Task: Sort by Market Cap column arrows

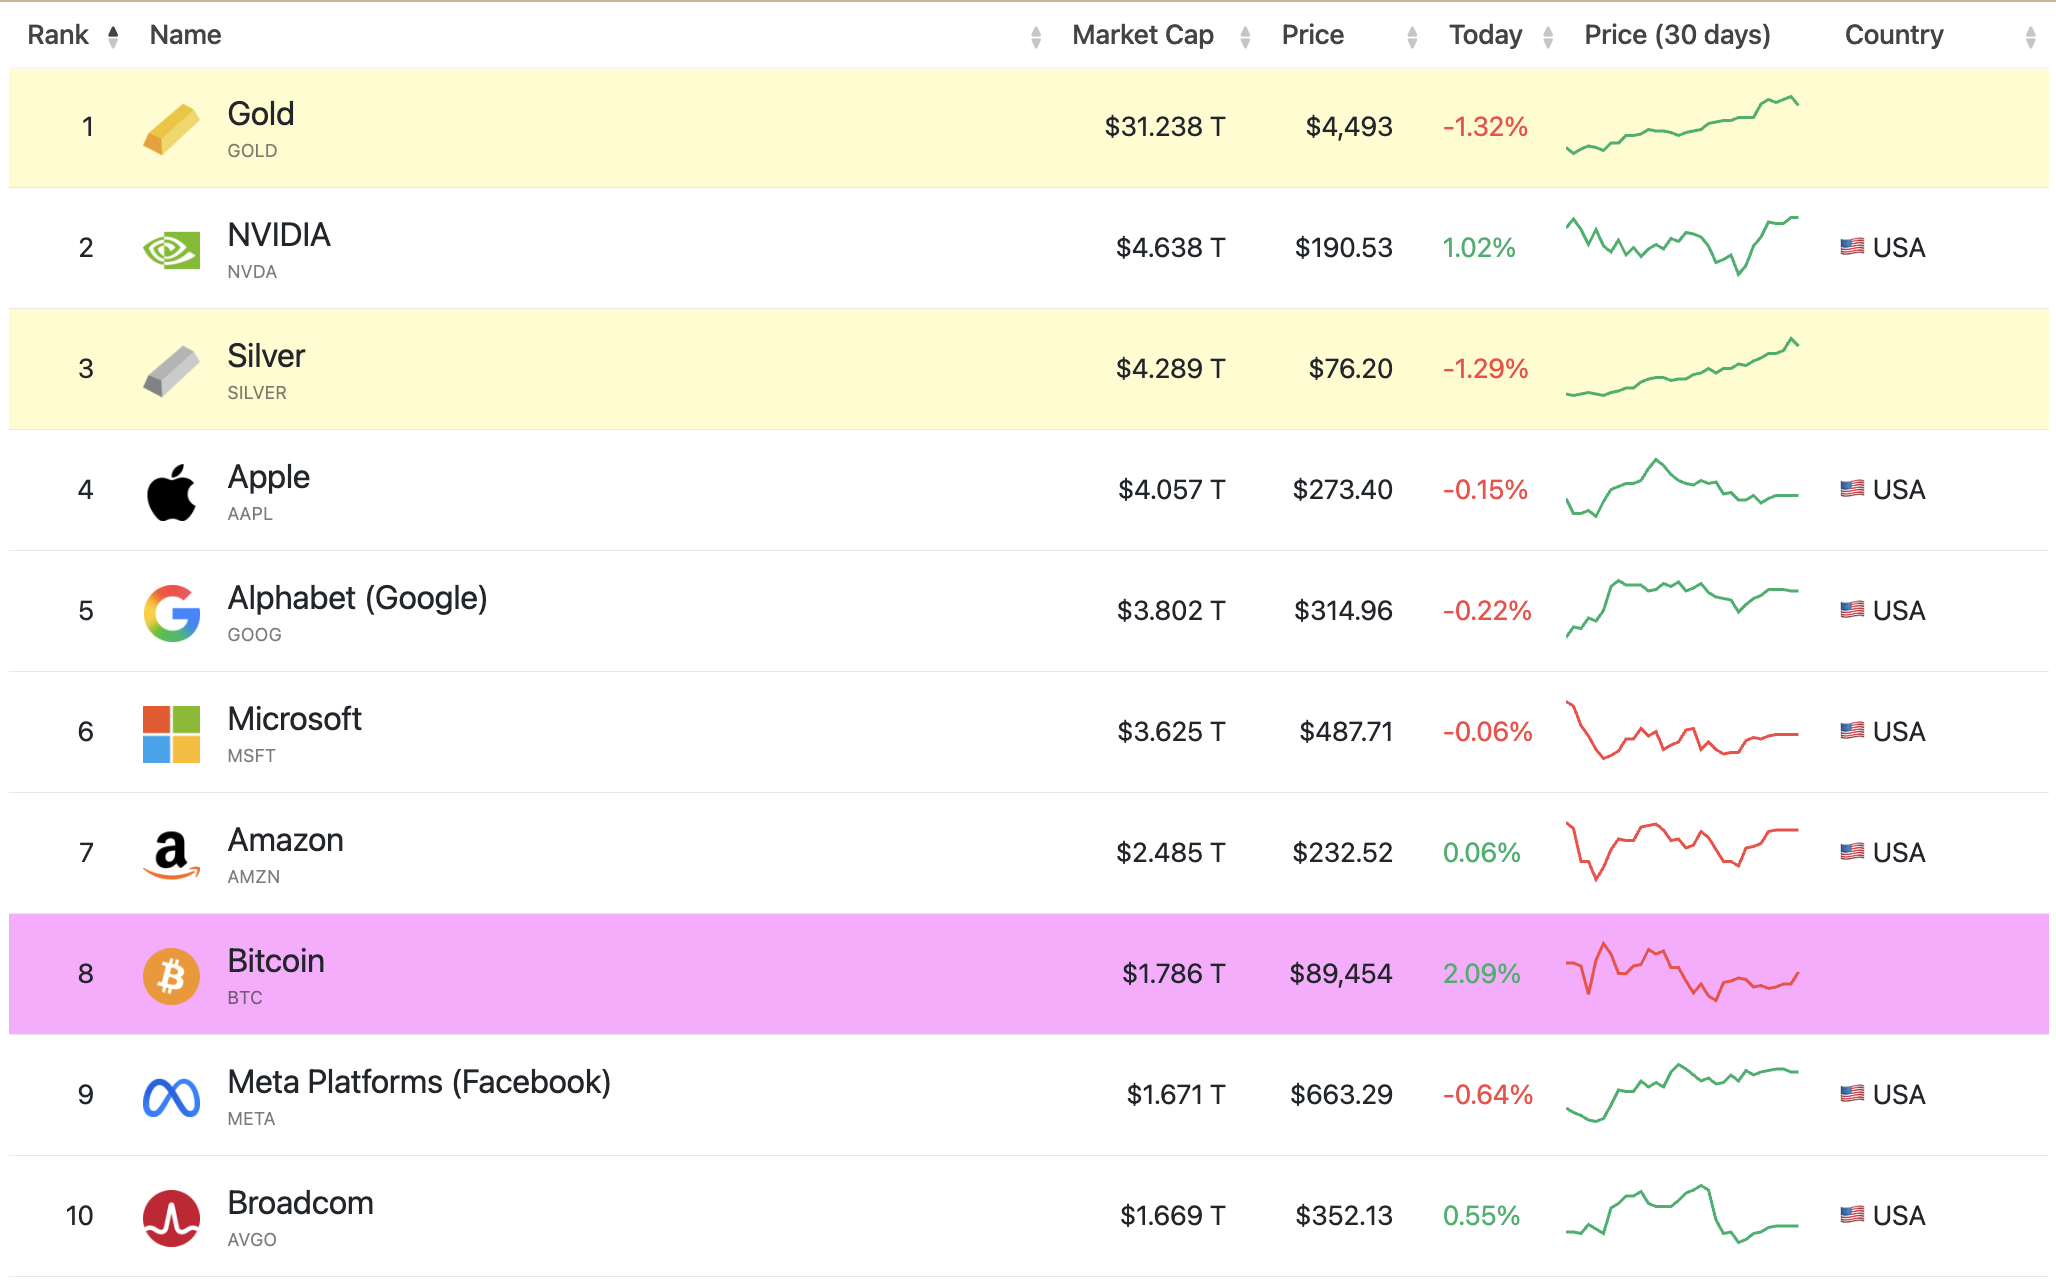Action: tap(1245, 37)
